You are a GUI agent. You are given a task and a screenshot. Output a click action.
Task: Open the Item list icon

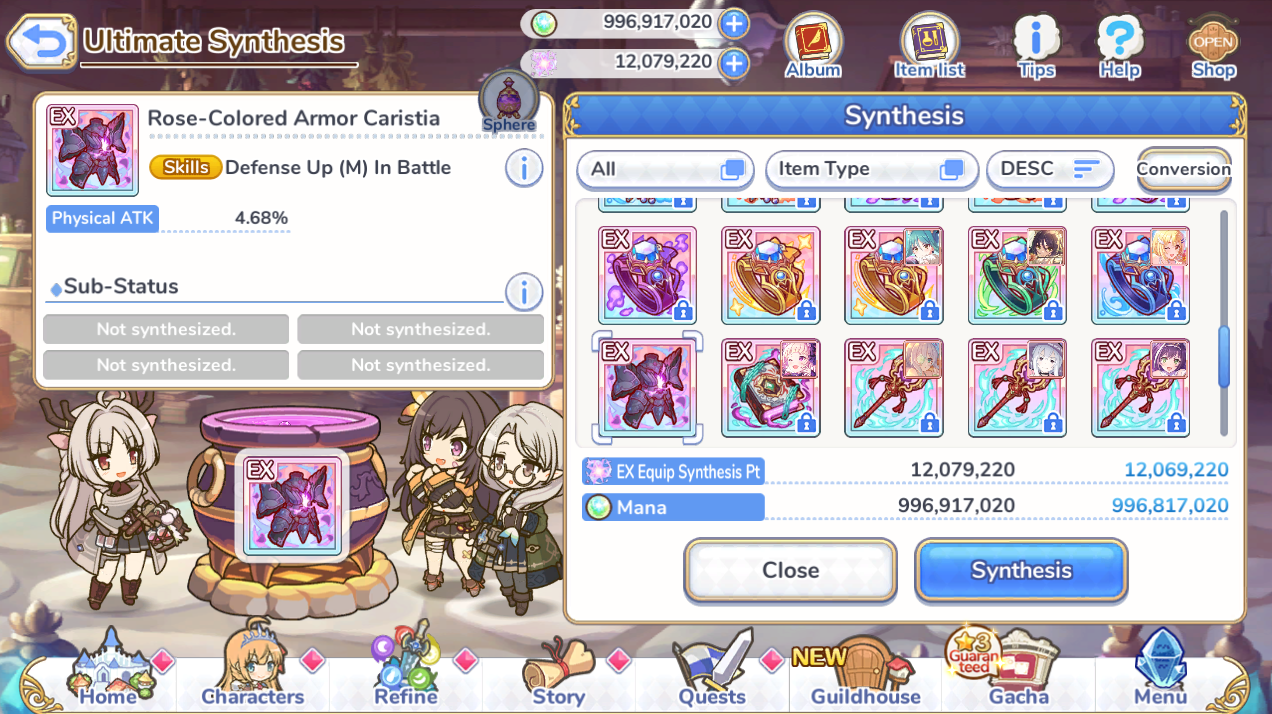[x=929, y=46]
